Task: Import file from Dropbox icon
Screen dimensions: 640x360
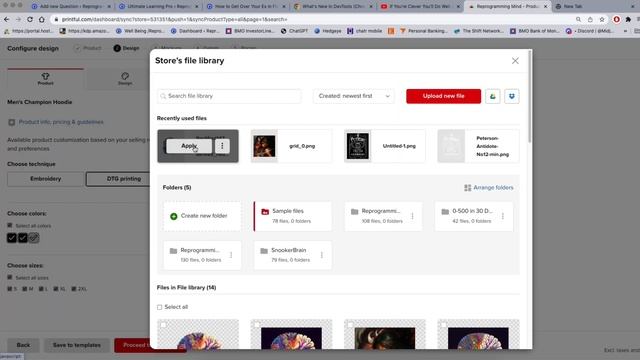Action: click(511, 96)
